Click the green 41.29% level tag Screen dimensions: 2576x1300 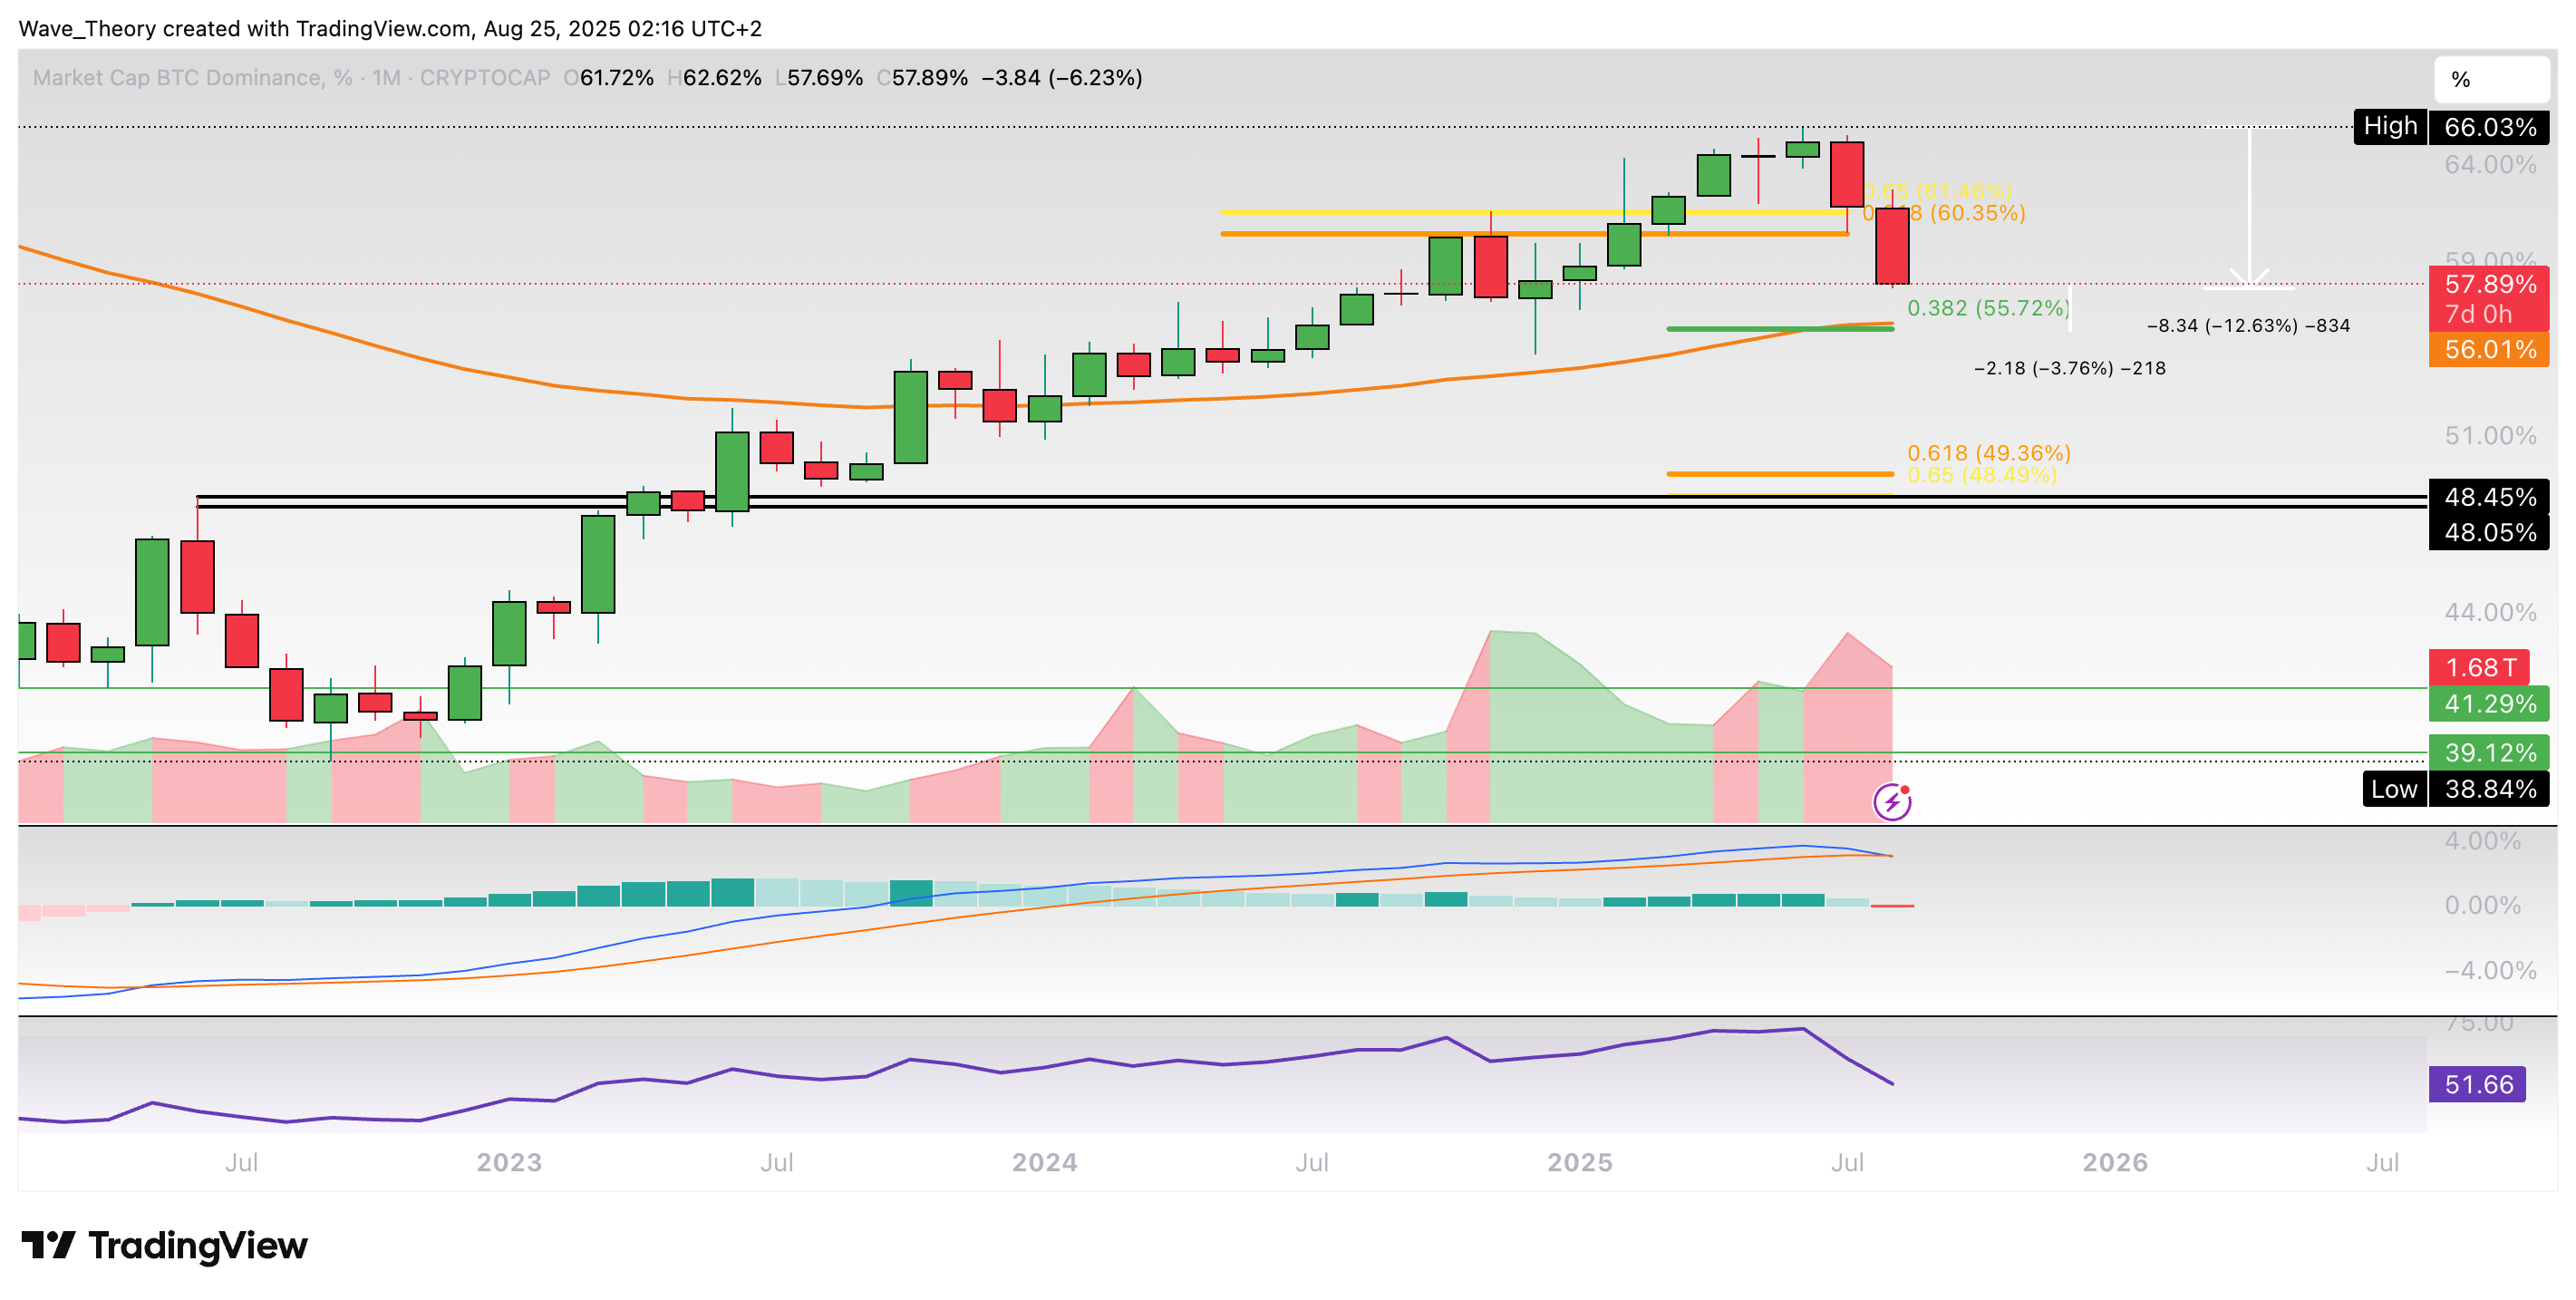pos(2489,704)
